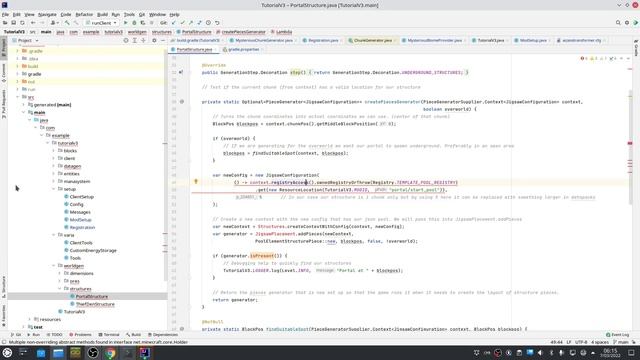
Task: Navigate back with the left arrow
Action: point(33,23)
